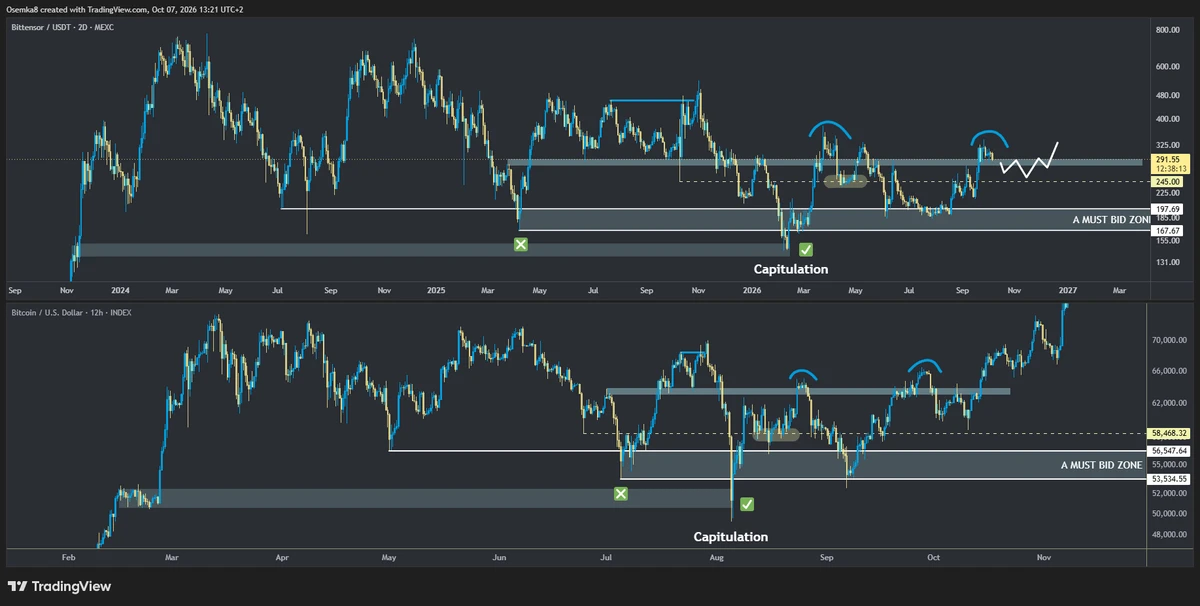Click the Capitulation label on the Bitcoin chart
This screenshot has width=1200, height=606.
click(731, 537)
